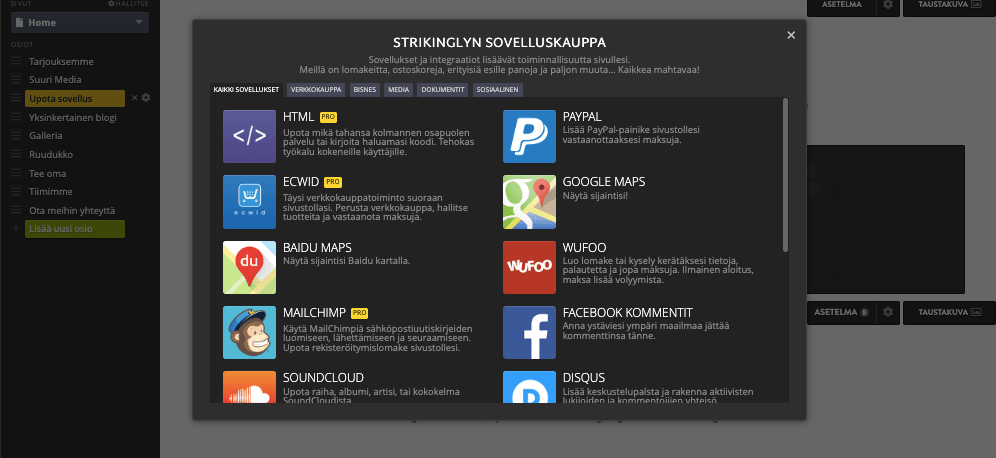This screenshot has width=996, height=458.
Task: Switch to Media tab
Action: 398,90
